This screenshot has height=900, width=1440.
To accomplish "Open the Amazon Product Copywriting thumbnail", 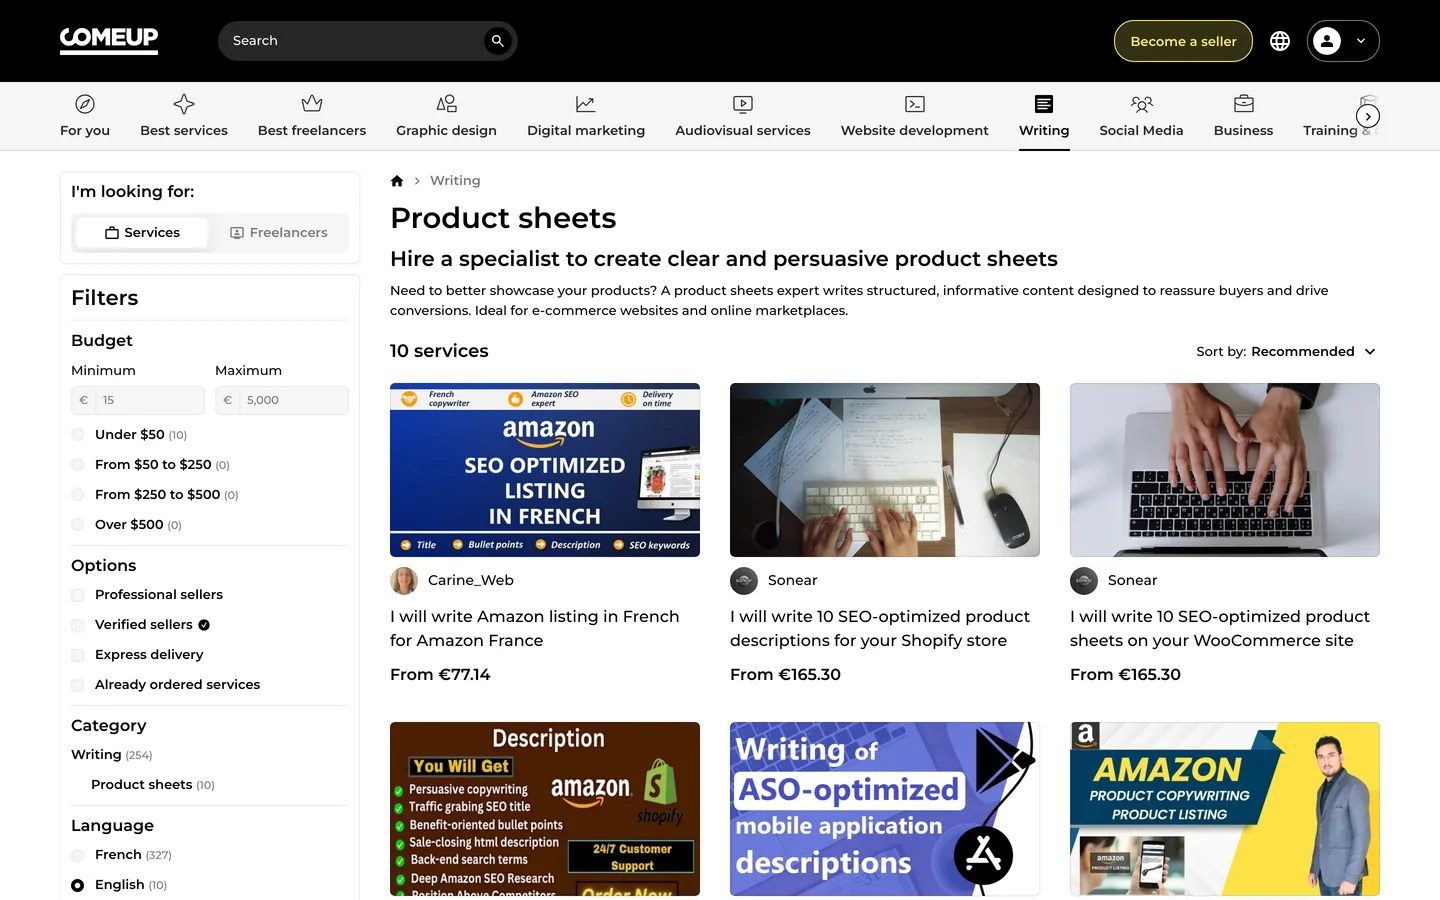I will point(1225,809).
